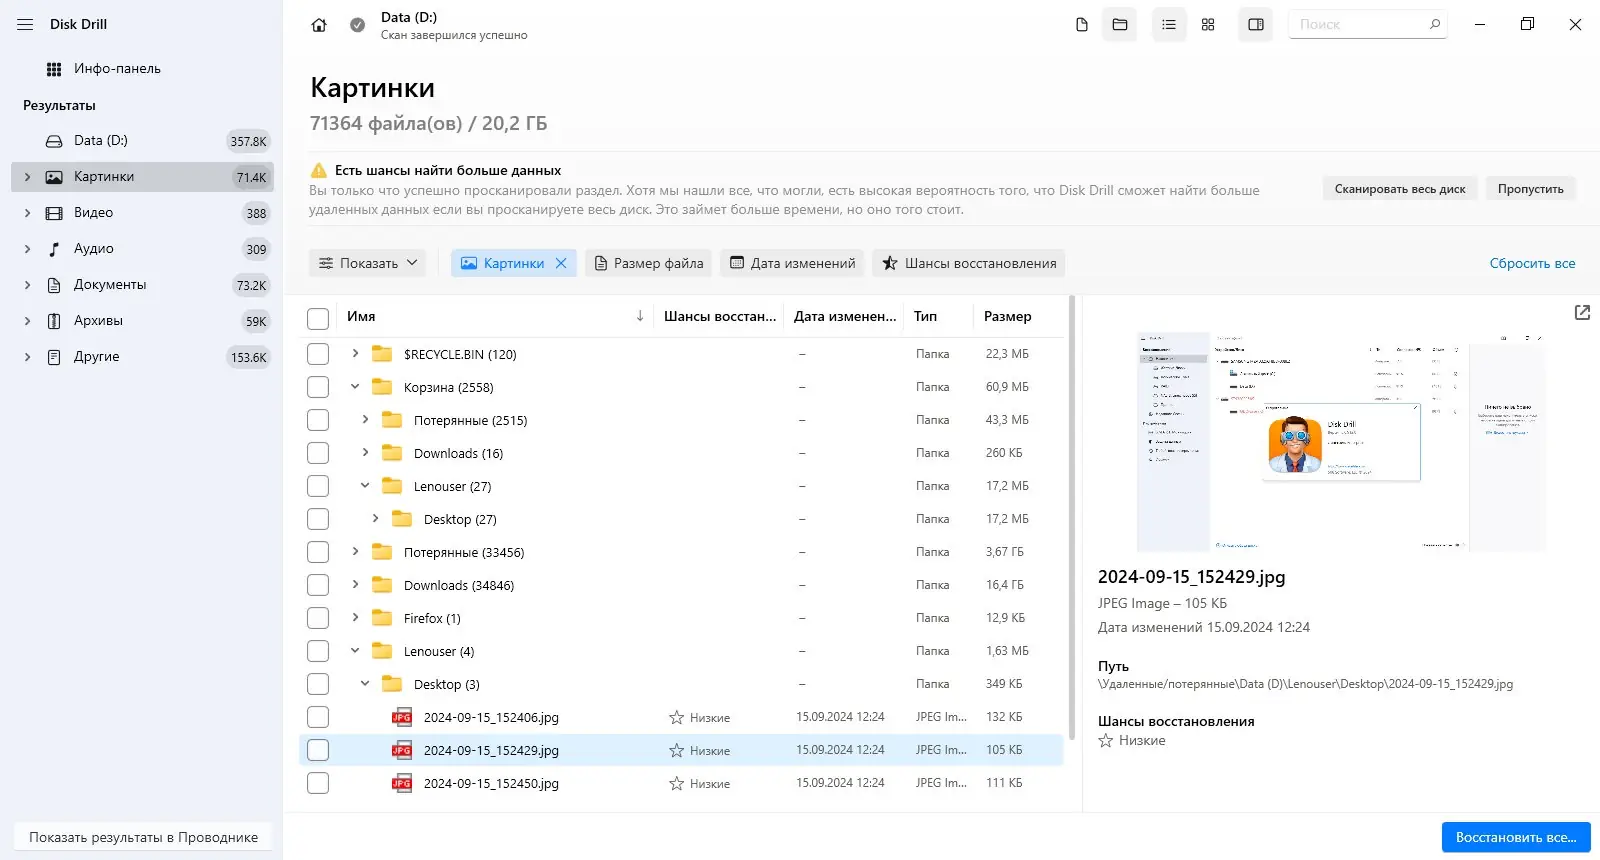Open the Дата изменений filter

pyautogui.click(x=792, y=263)
